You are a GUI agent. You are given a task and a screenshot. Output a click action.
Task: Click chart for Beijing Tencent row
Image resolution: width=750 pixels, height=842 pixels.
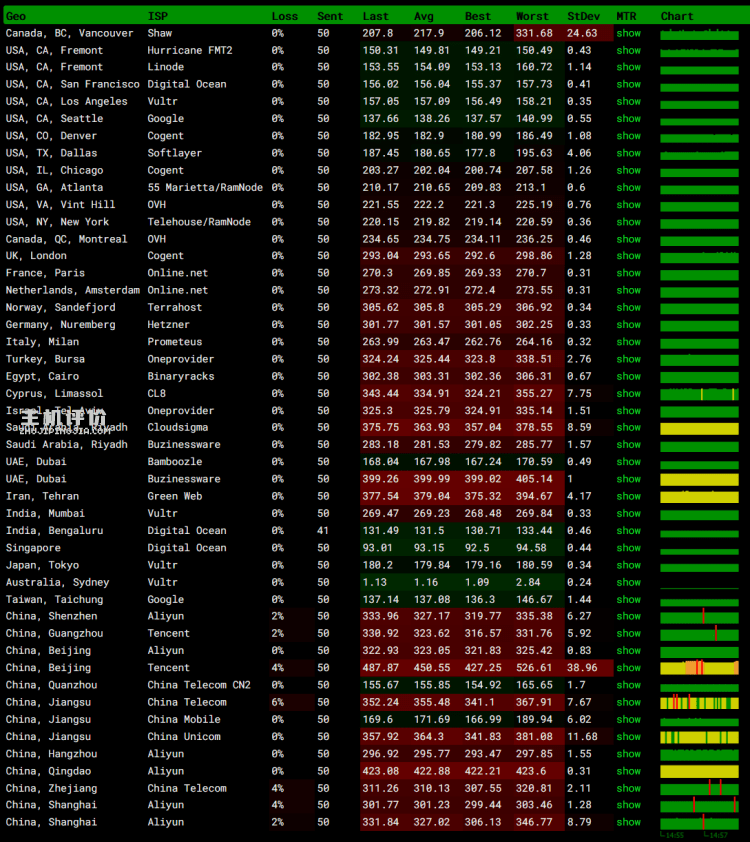coord(700,668)
